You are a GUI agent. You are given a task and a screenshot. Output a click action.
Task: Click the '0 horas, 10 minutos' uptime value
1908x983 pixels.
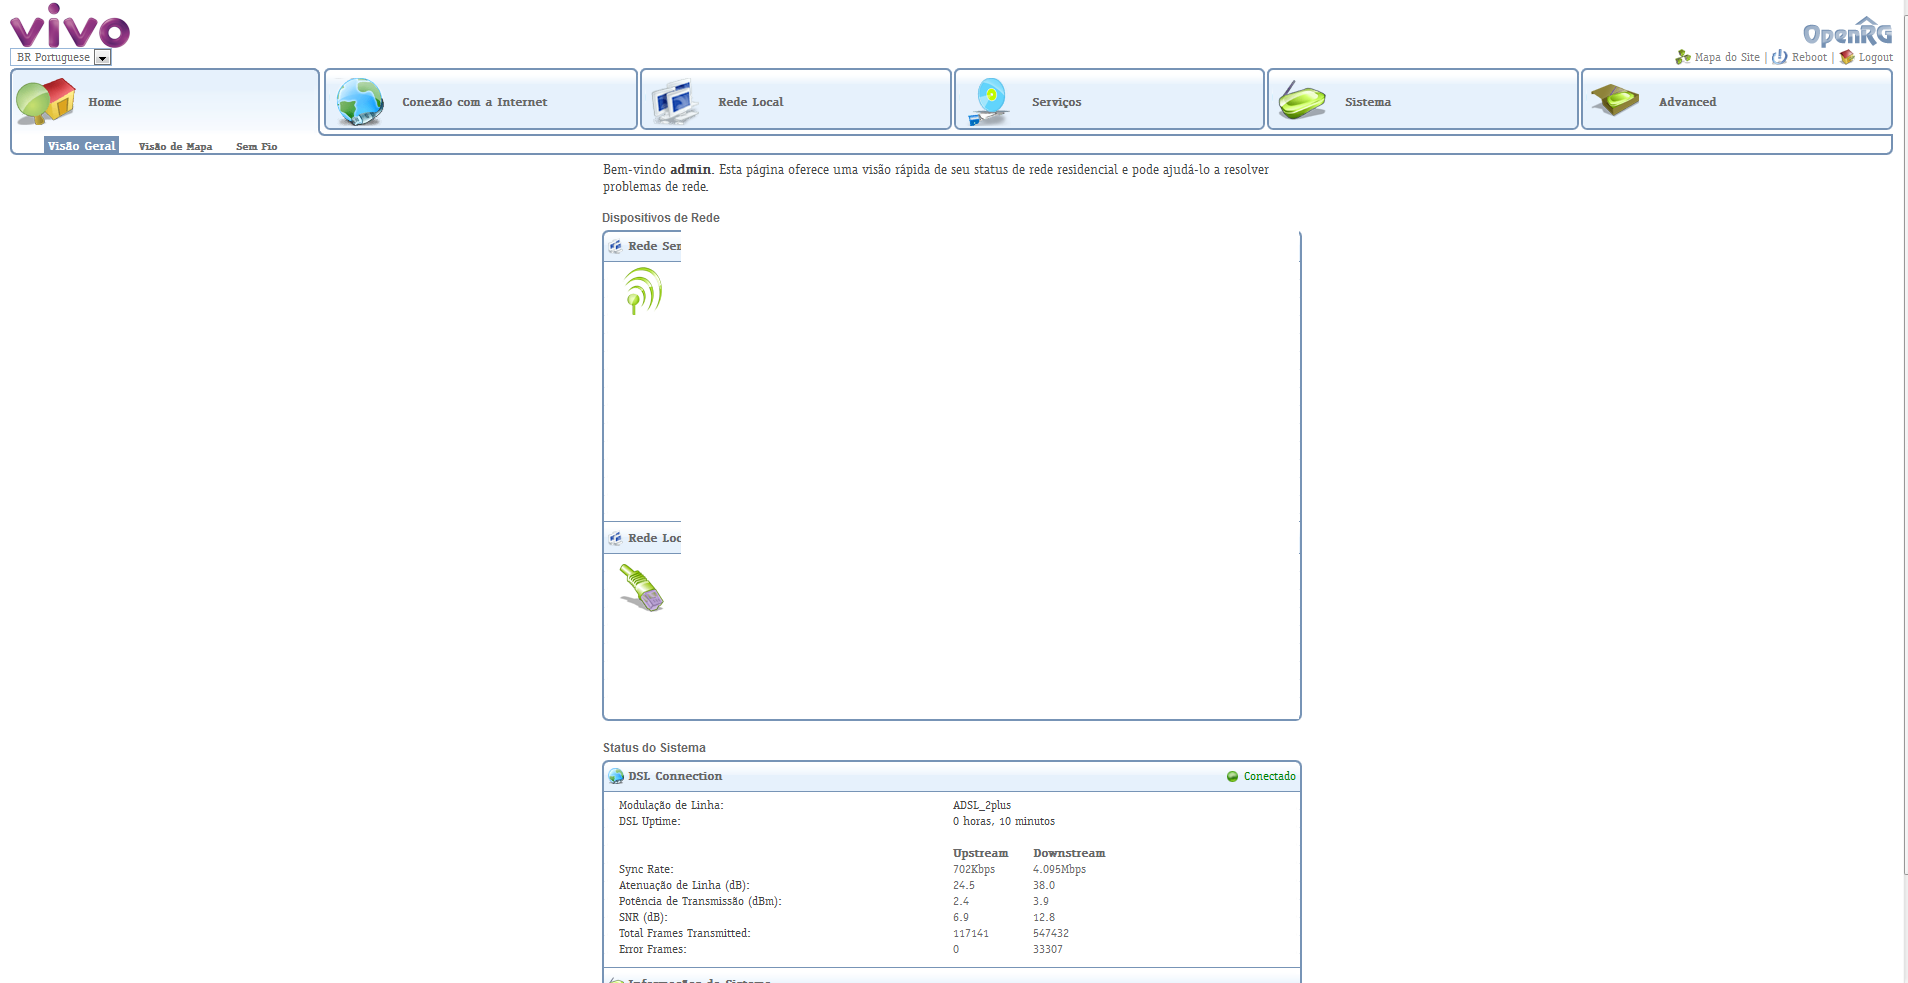coord(1004,822)
